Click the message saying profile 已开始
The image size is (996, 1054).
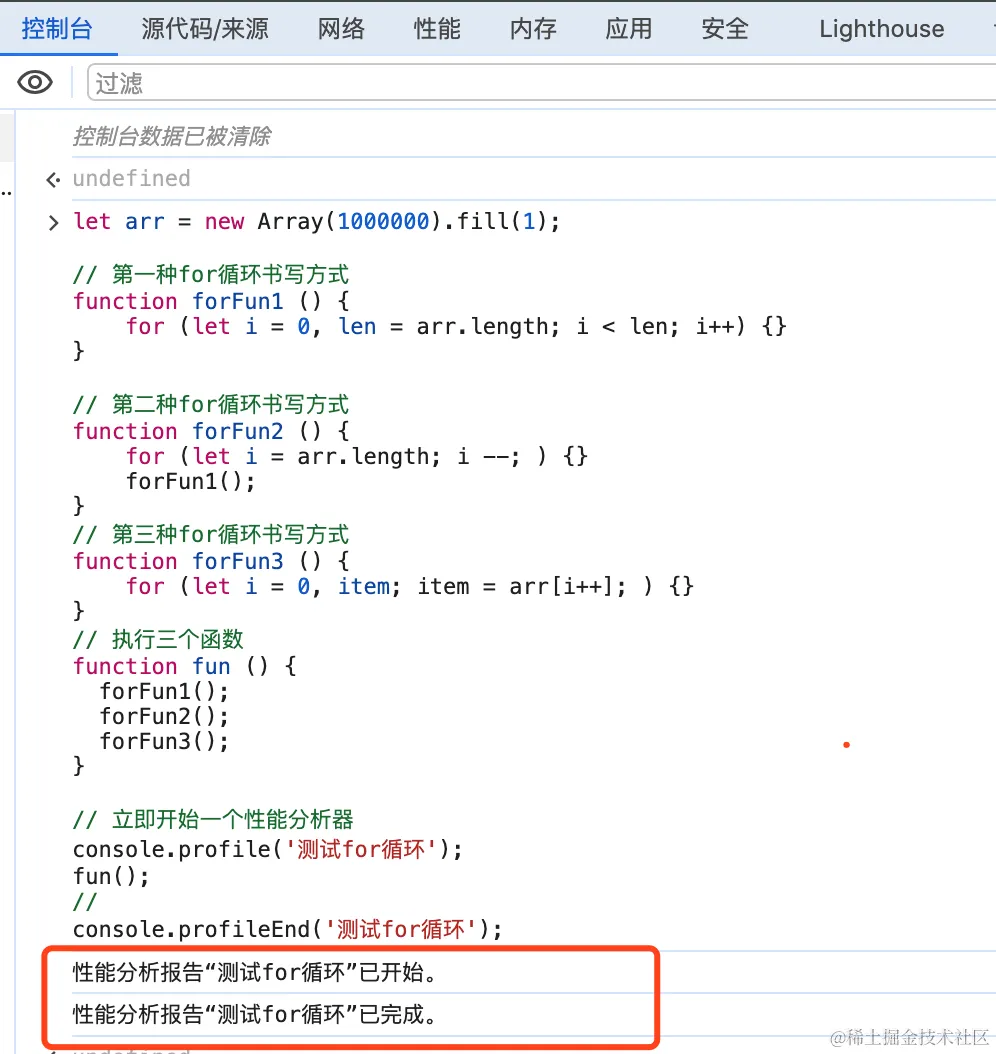click(x=255, y=971)
